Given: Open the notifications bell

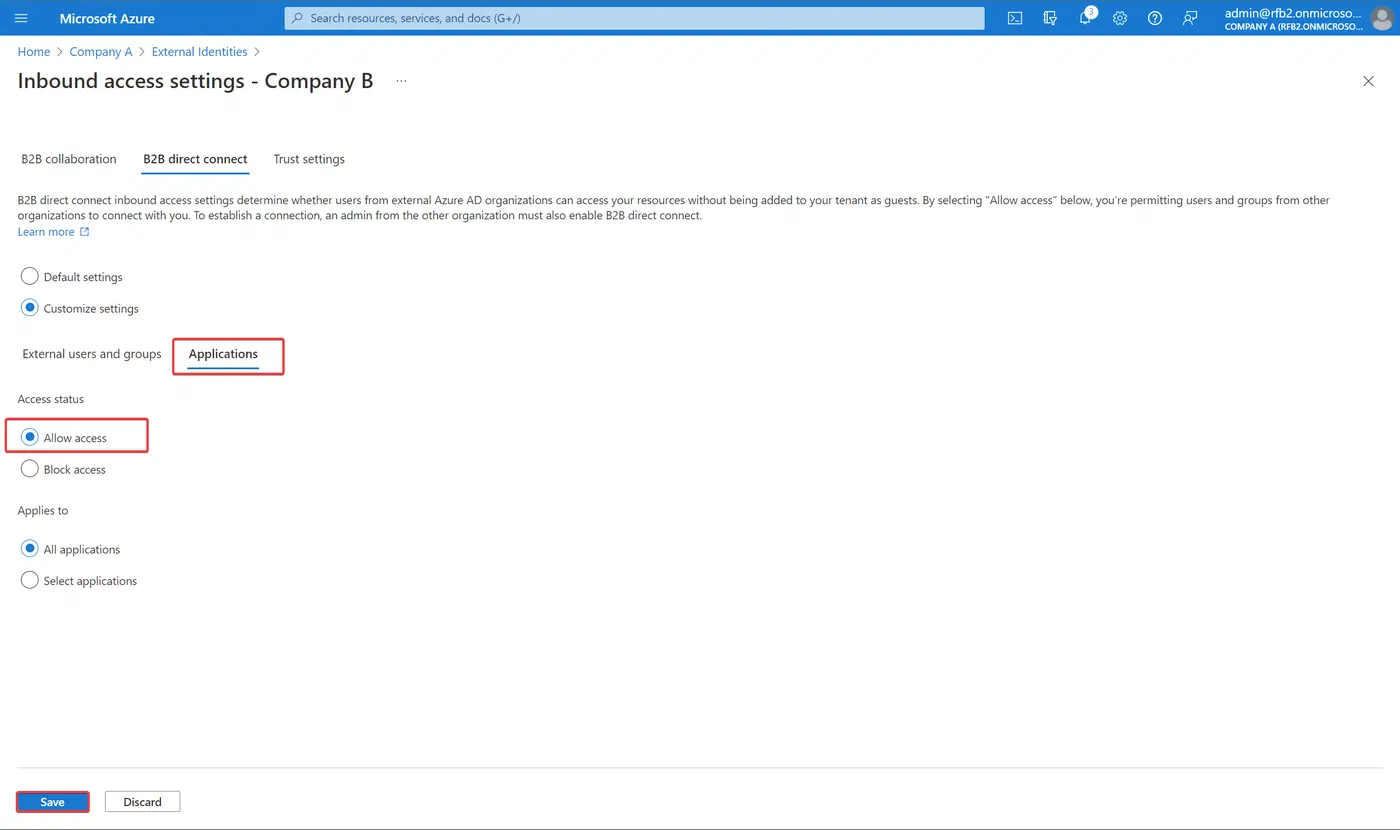Looking at the screenshot, I should pyautogui.click(x=1086, y=18).
